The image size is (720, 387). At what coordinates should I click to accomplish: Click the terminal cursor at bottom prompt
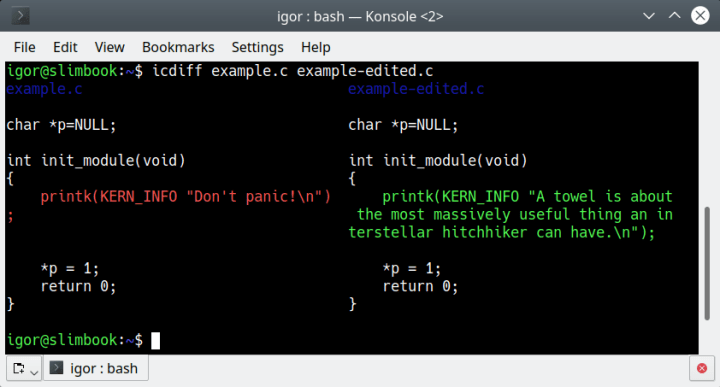pyautogui.click(x=156, y=341)
